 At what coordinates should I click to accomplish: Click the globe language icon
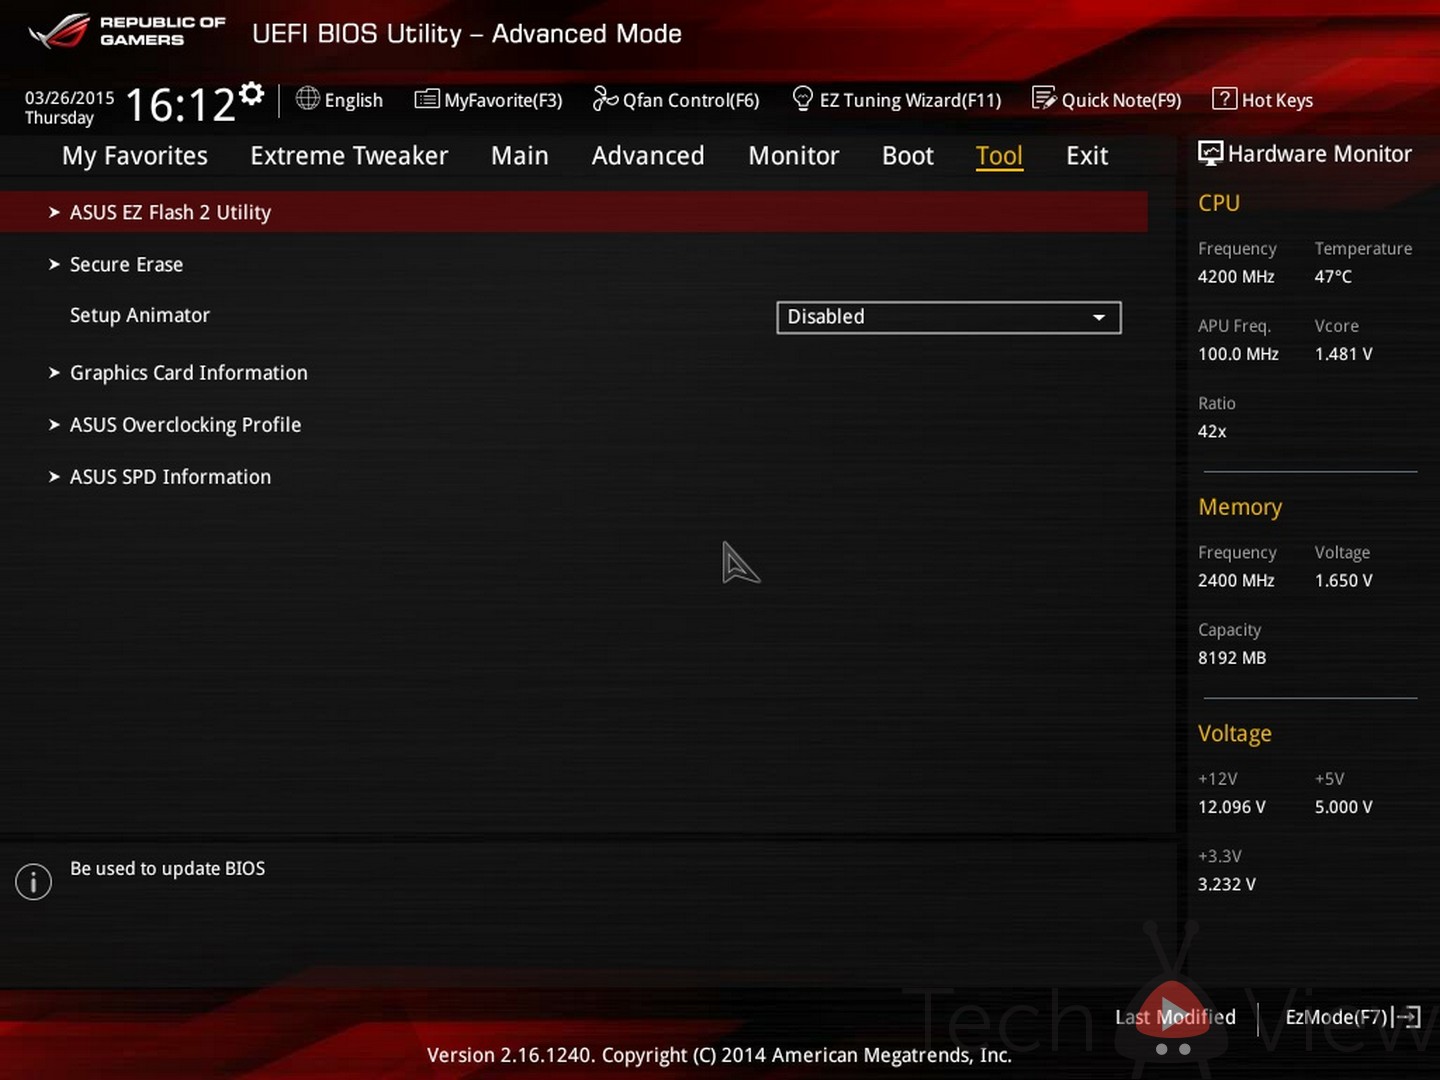coord(308,98)
